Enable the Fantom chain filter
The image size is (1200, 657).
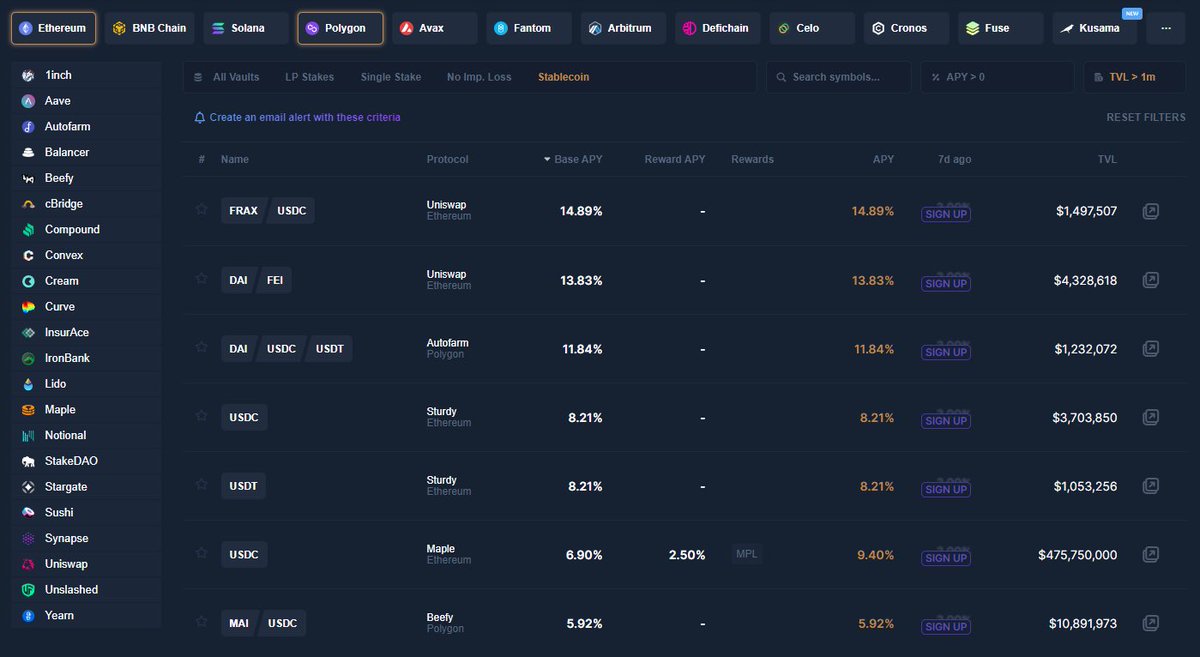click(529, 28)
